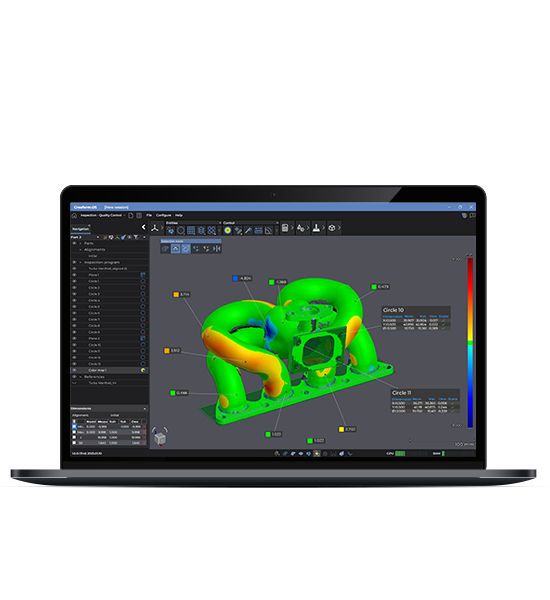
Task: Create a color map with rainbow icon
Action: tap(228, 230)
